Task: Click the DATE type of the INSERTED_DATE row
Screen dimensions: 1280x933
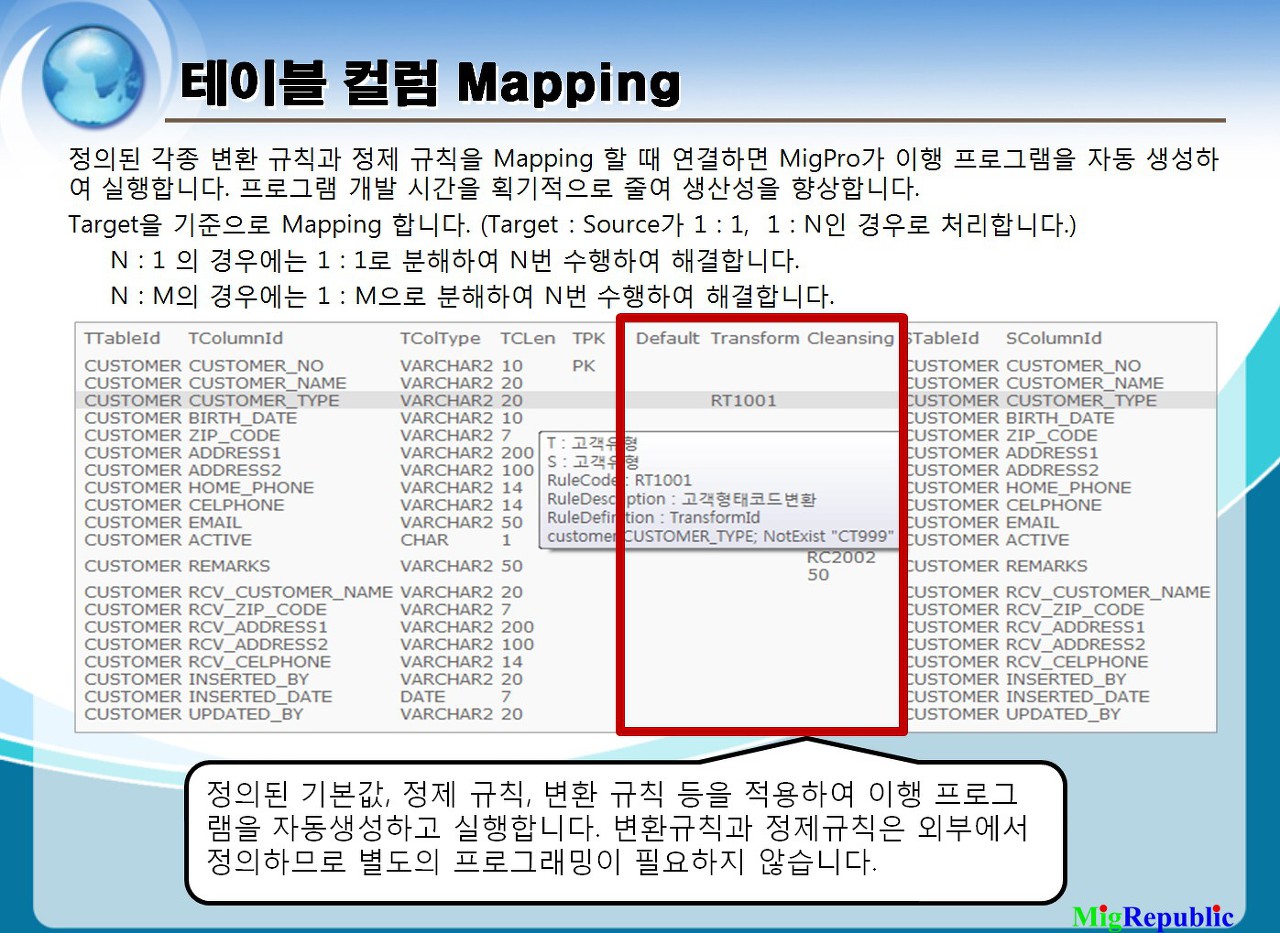Action: (x=423, y=697)
